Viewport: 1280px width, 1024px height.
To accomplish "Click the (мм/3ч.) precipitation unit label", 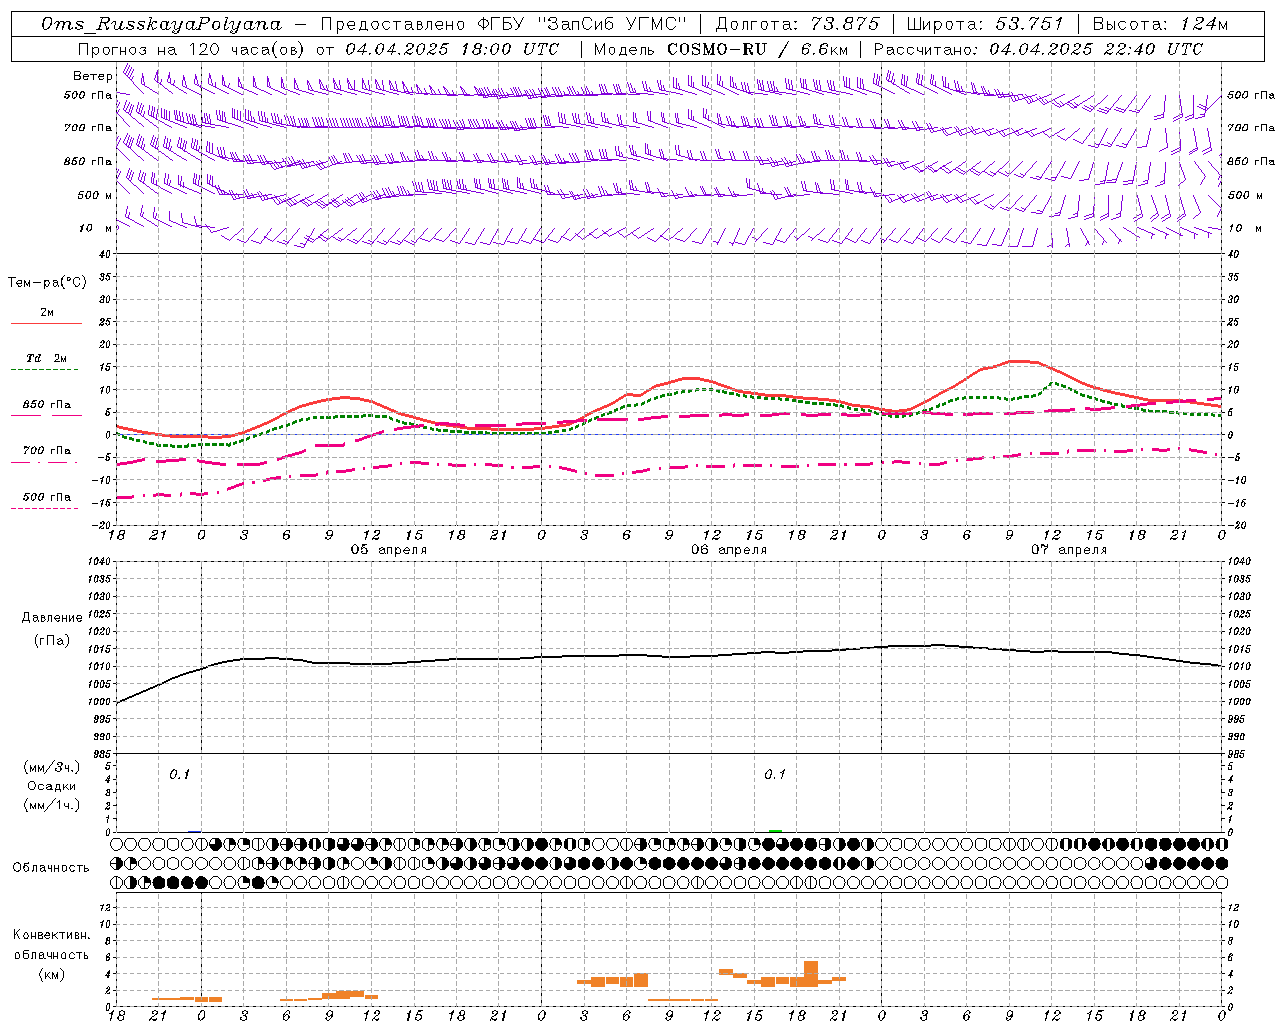I will (x=52, y=768).
